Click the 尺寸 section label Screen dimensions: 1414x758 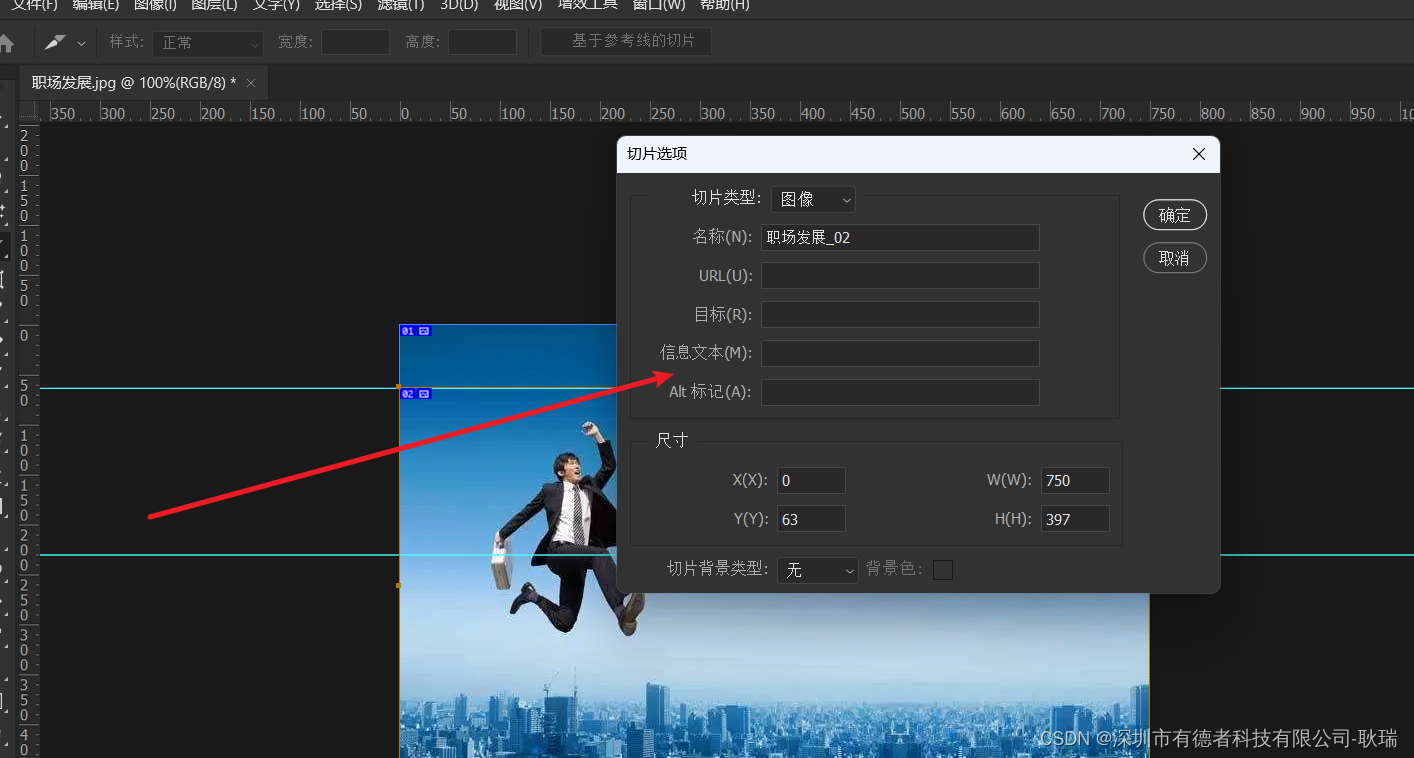[x=672, y=441]
